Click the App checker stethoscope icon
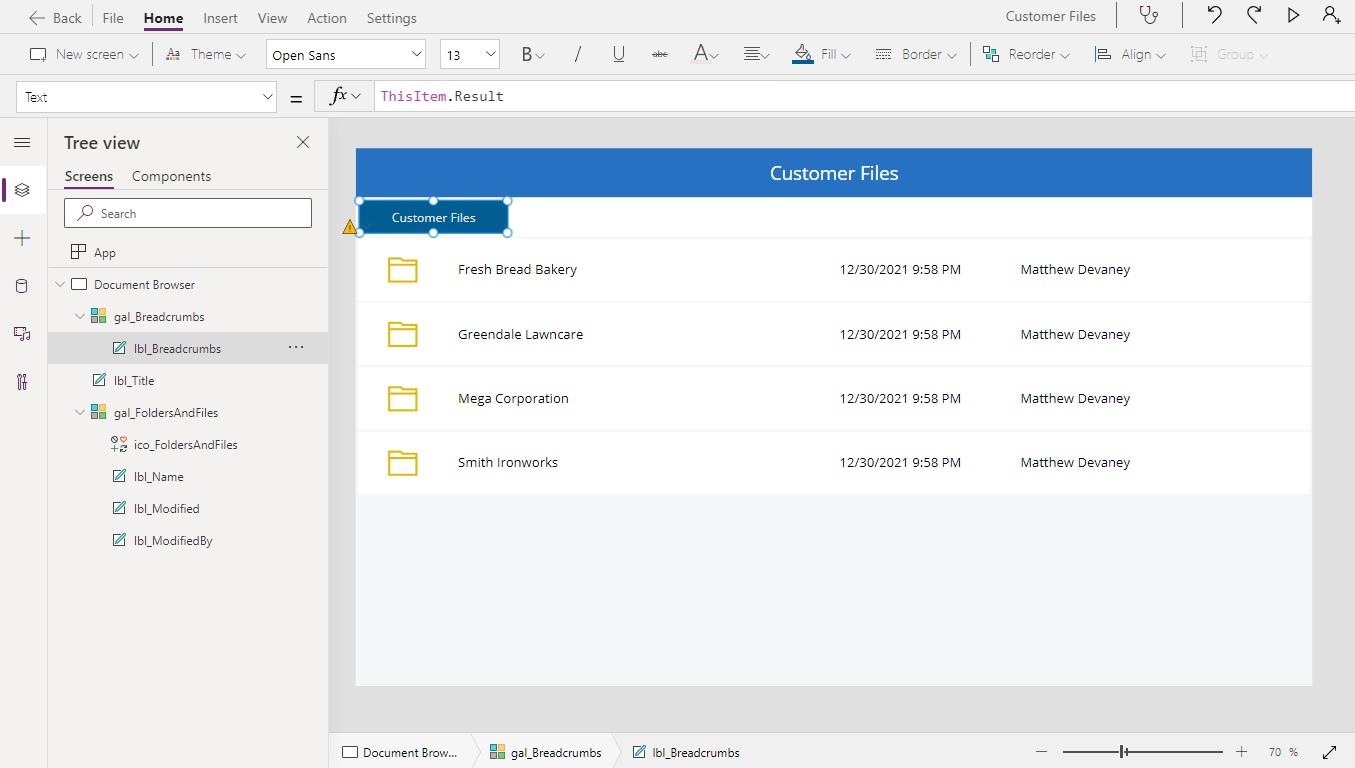 click(x=1150, y=16)
